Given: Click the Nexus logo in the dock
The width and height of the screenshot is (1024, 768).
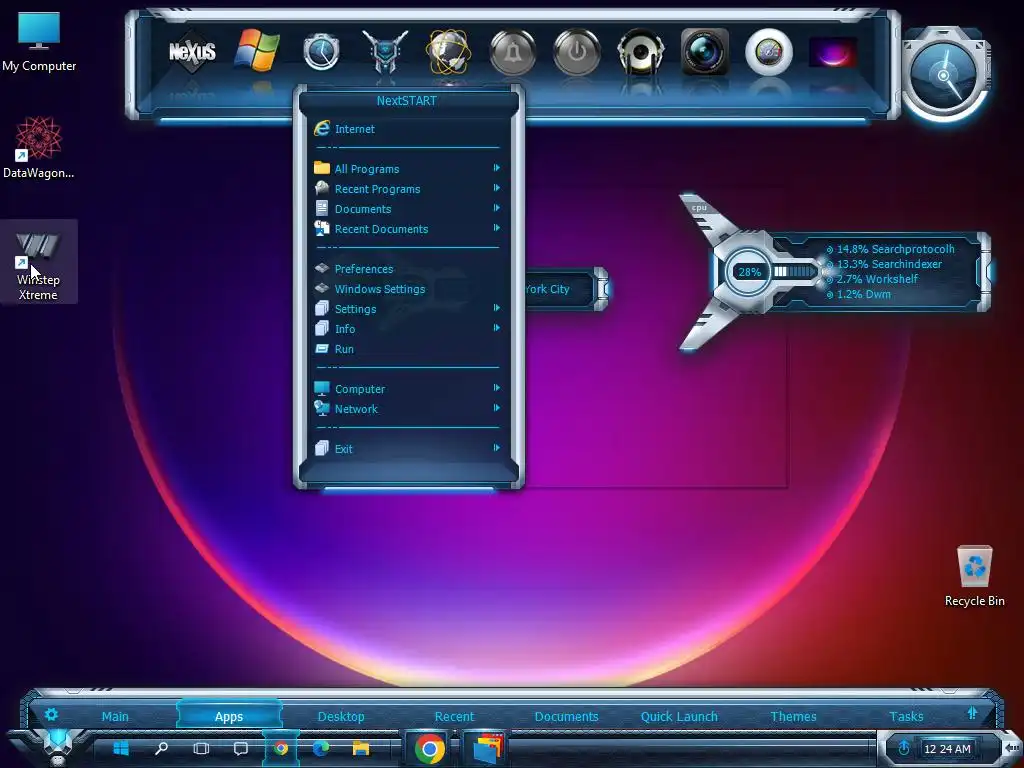Looking at the screenshot, I should (x=192, y=52).
